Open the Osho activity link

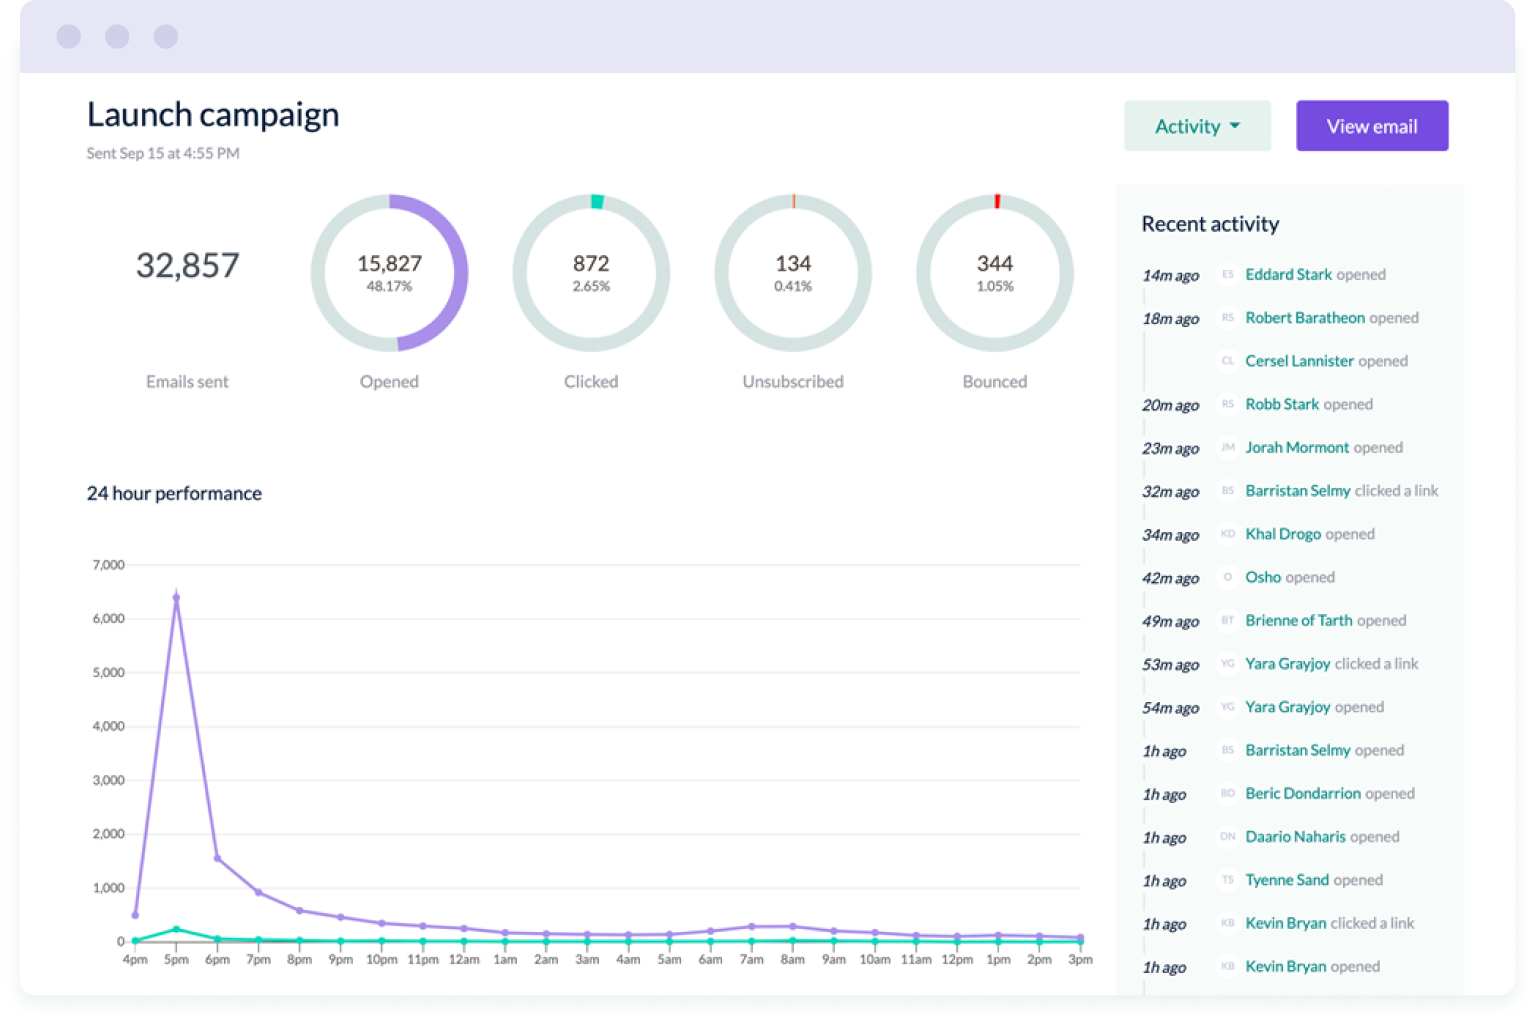pyautogui.click(x=1263, y=577)
